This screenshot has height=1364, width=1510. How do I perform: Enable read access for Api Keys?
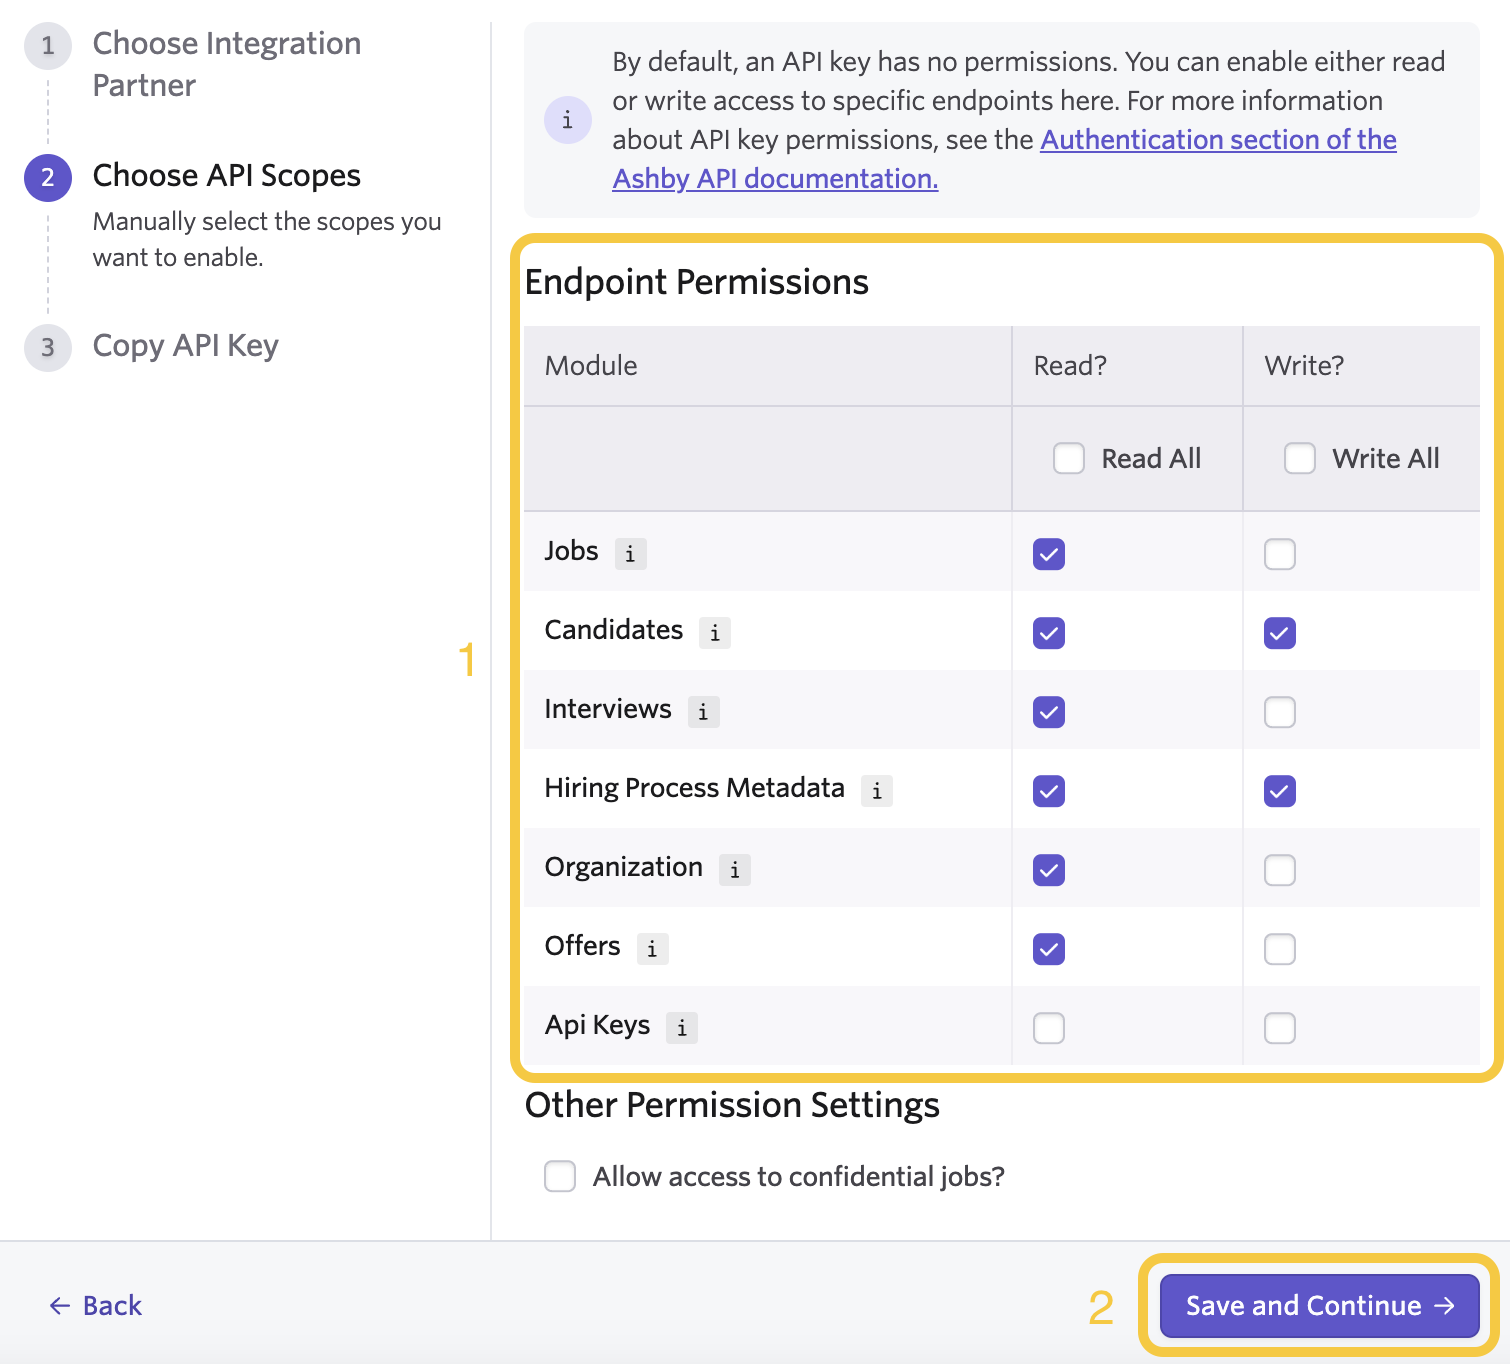pyautogui.click(x=1047, y=1027)
